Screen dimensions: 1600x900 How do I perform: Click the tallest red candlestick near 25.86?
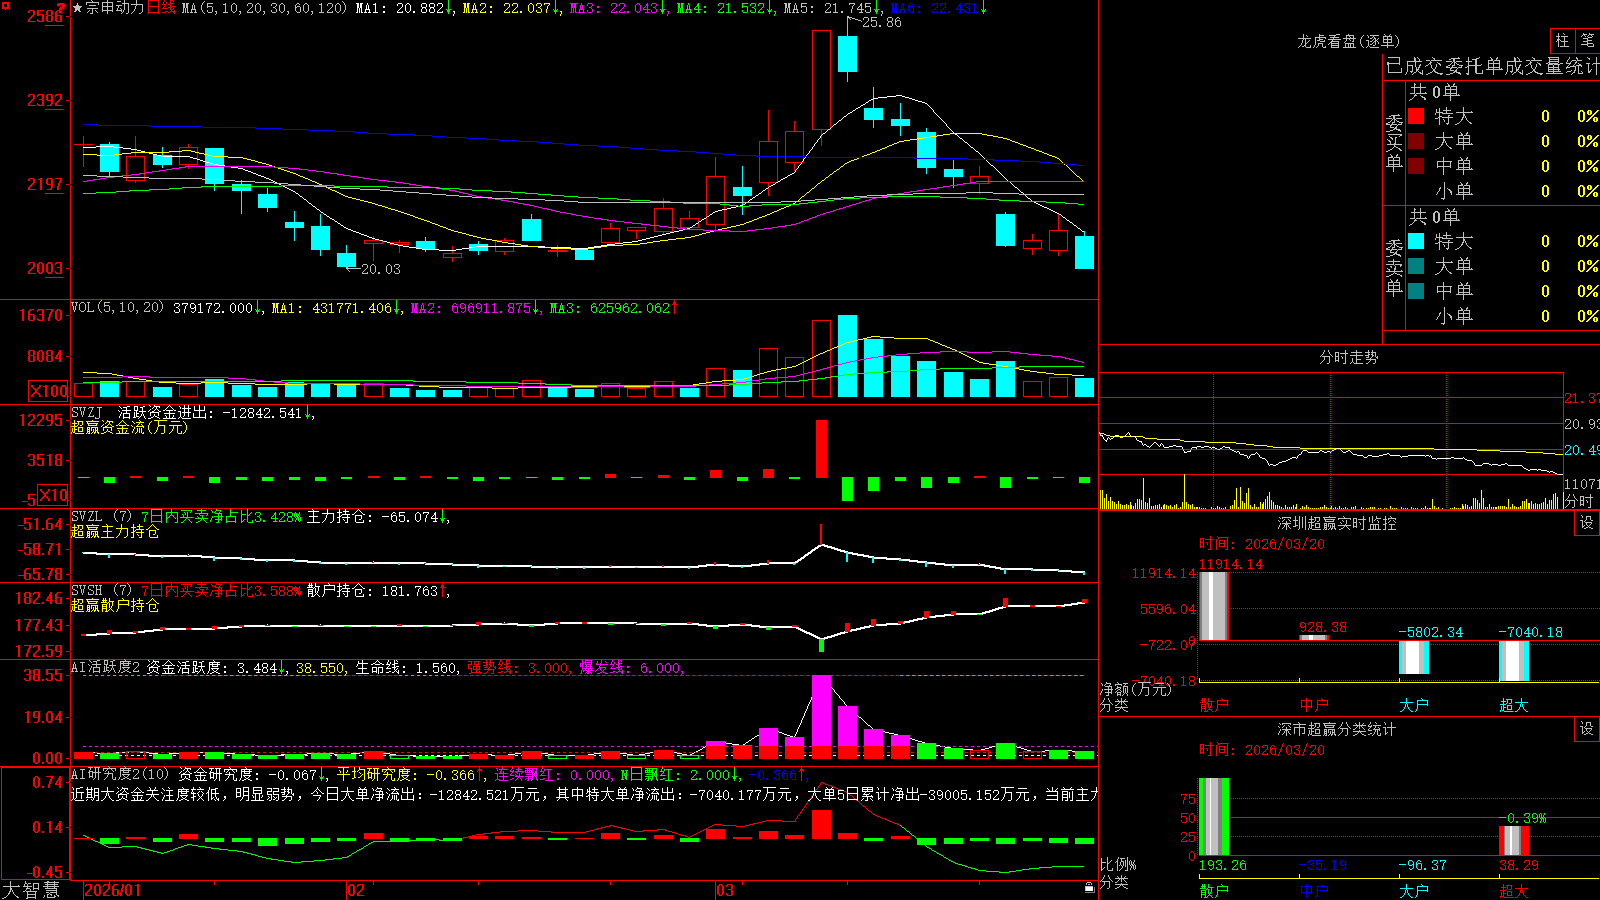[821, 80]
